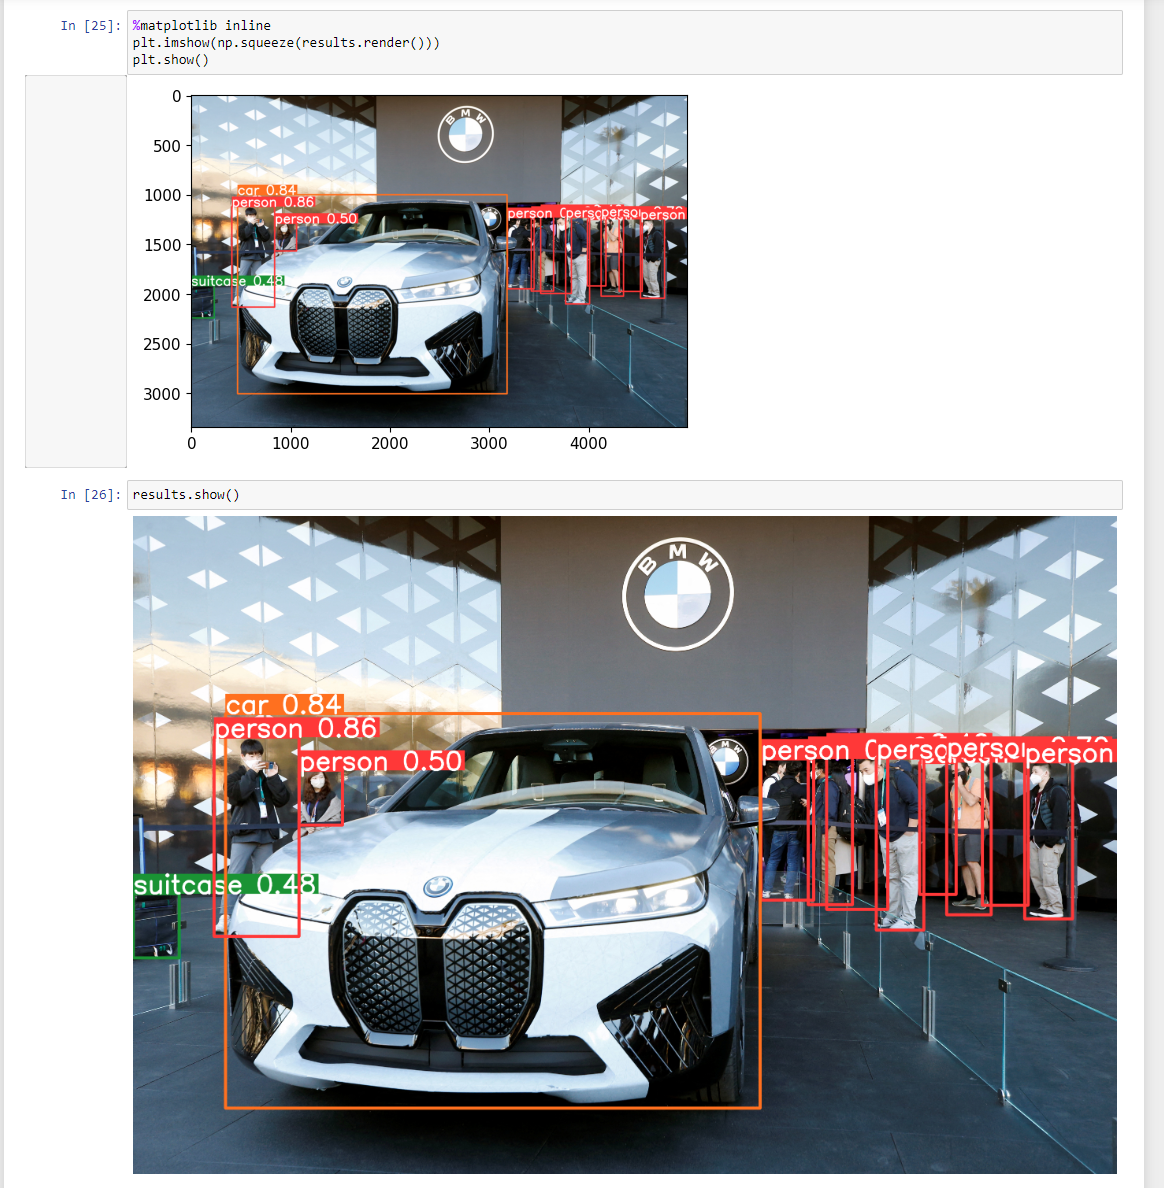
Task: Click the In [26] results.show() code cell
Action: [624, 495]
